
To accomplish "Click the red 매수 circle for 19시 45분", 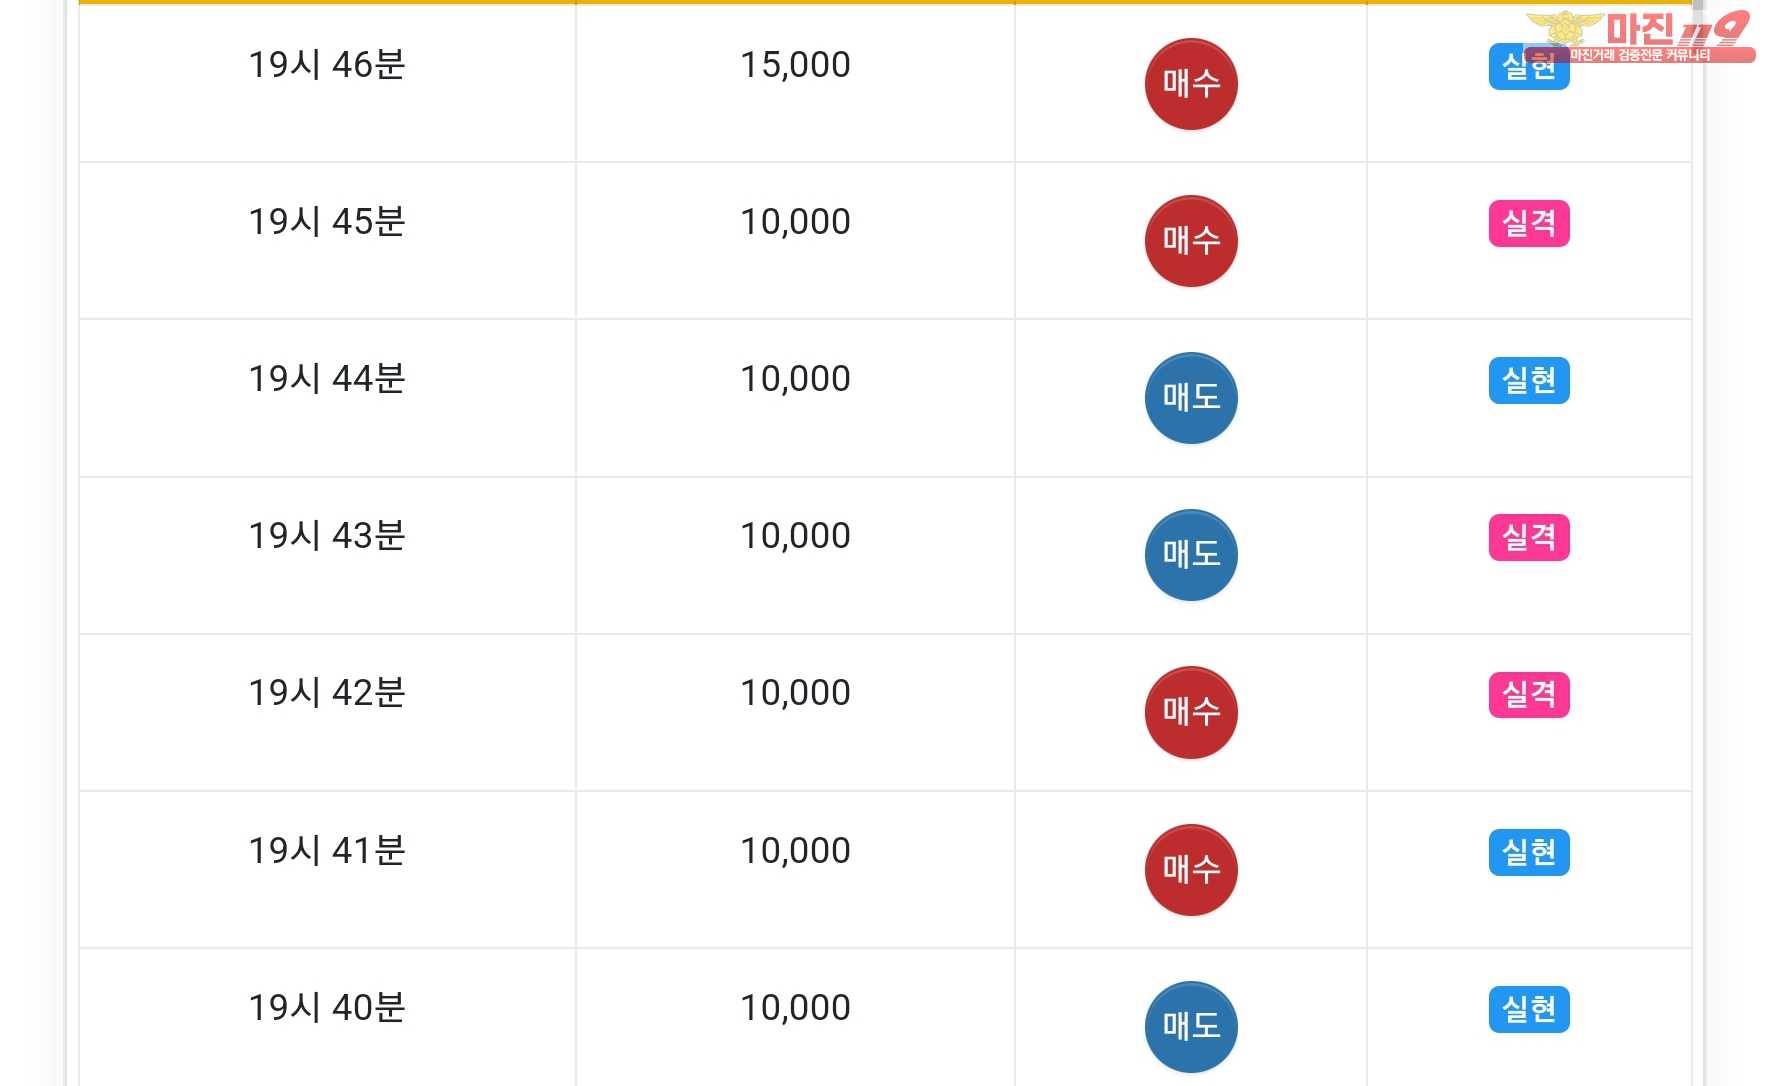I will 1190,241.
